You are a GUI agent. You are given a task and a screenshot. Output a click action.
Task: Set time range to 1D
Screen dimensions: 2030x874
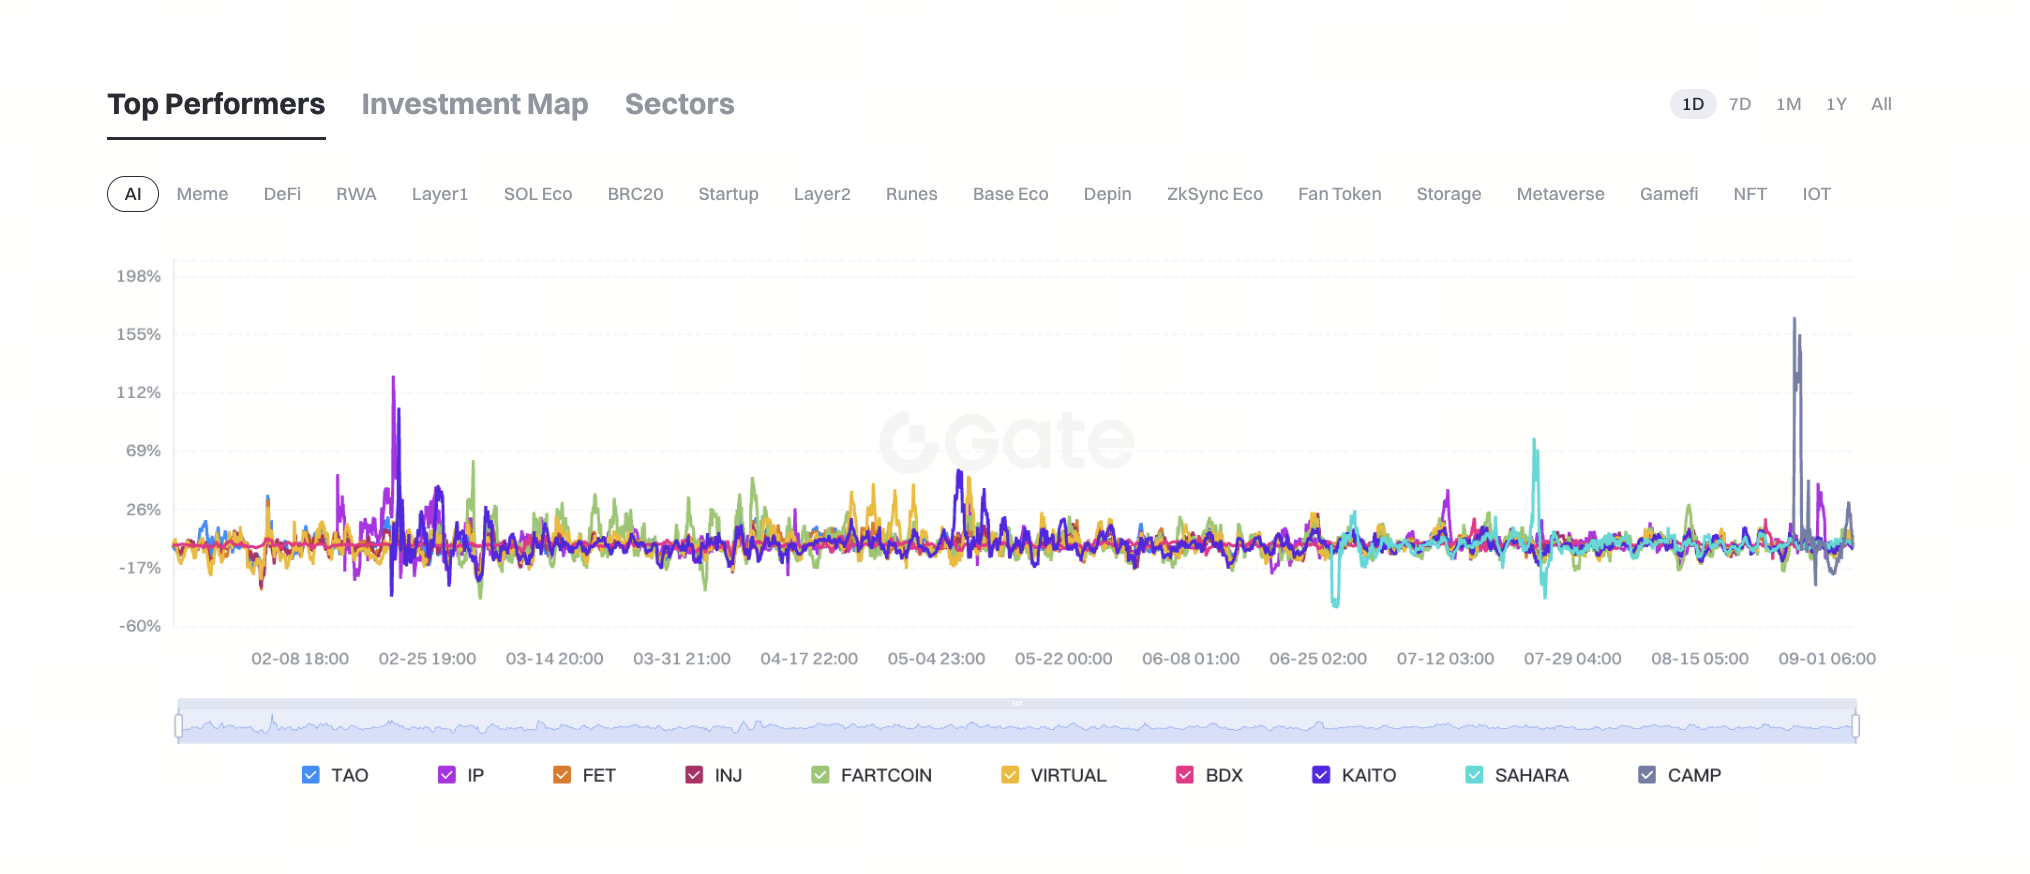pyautogui.click(x=1693, y=104)
